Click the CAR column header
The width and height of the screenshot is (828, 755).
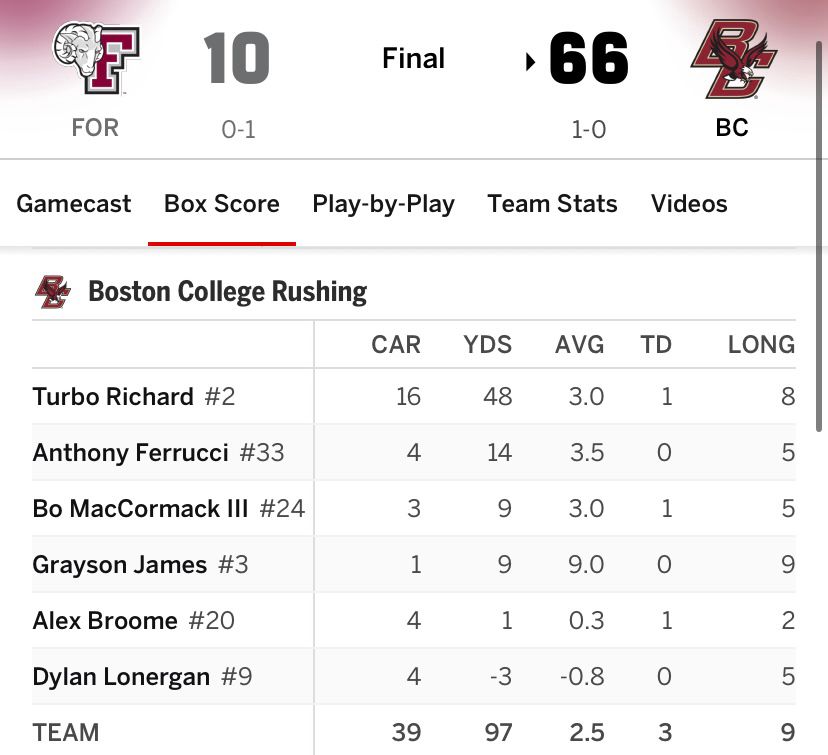[x=396, y=345]
